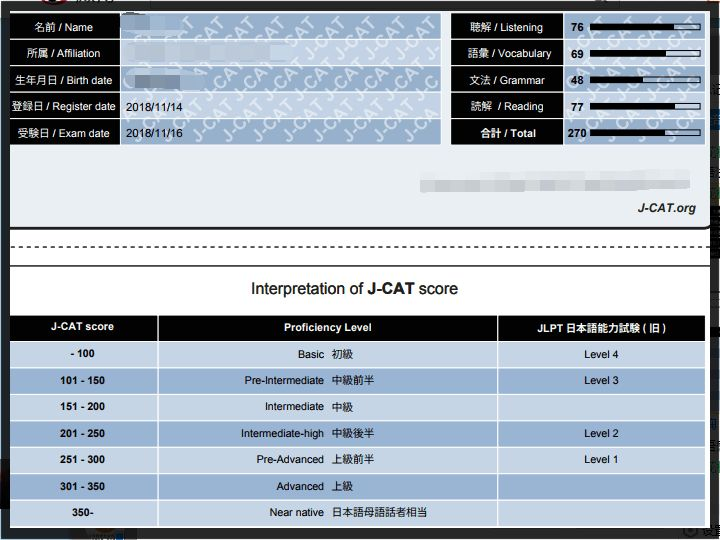Click the Vocabulary score value 69
720x540 pixels.
click(x=577, y=54)
